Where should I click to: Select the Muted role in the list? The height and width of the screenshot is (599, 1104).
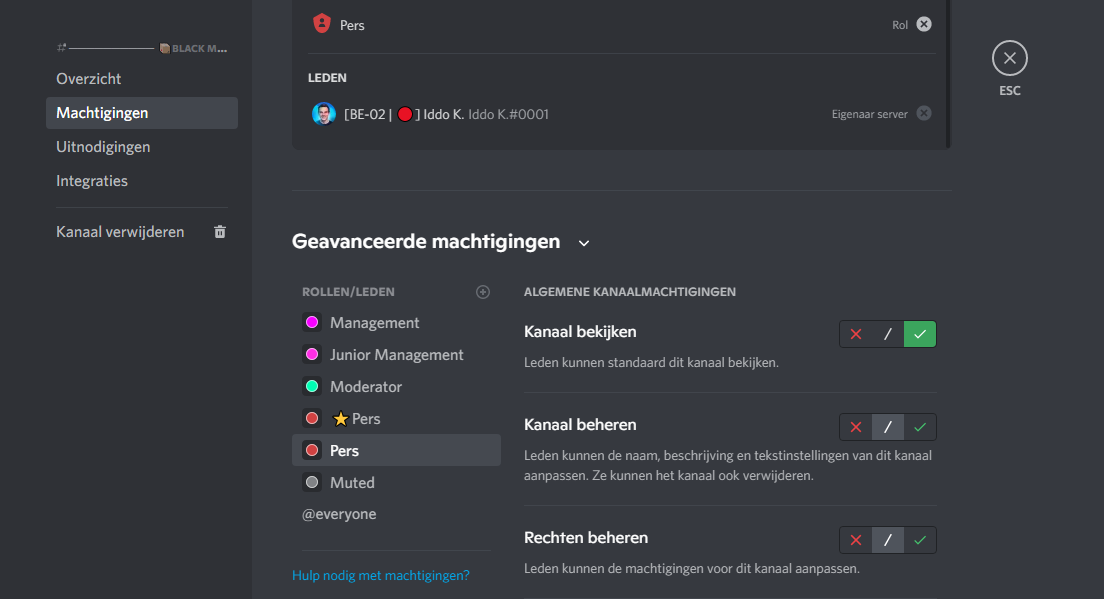tap(352, 483)
